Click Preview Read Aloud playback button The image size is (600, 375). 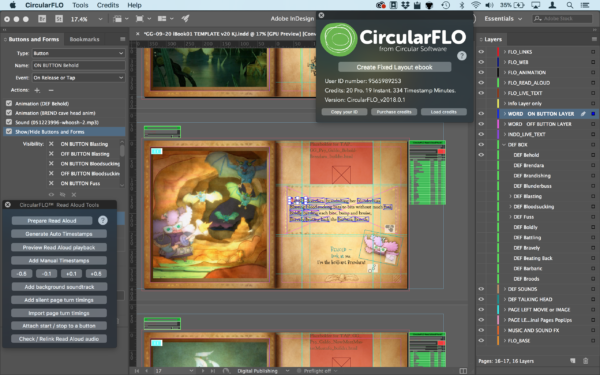pos(59,247)
